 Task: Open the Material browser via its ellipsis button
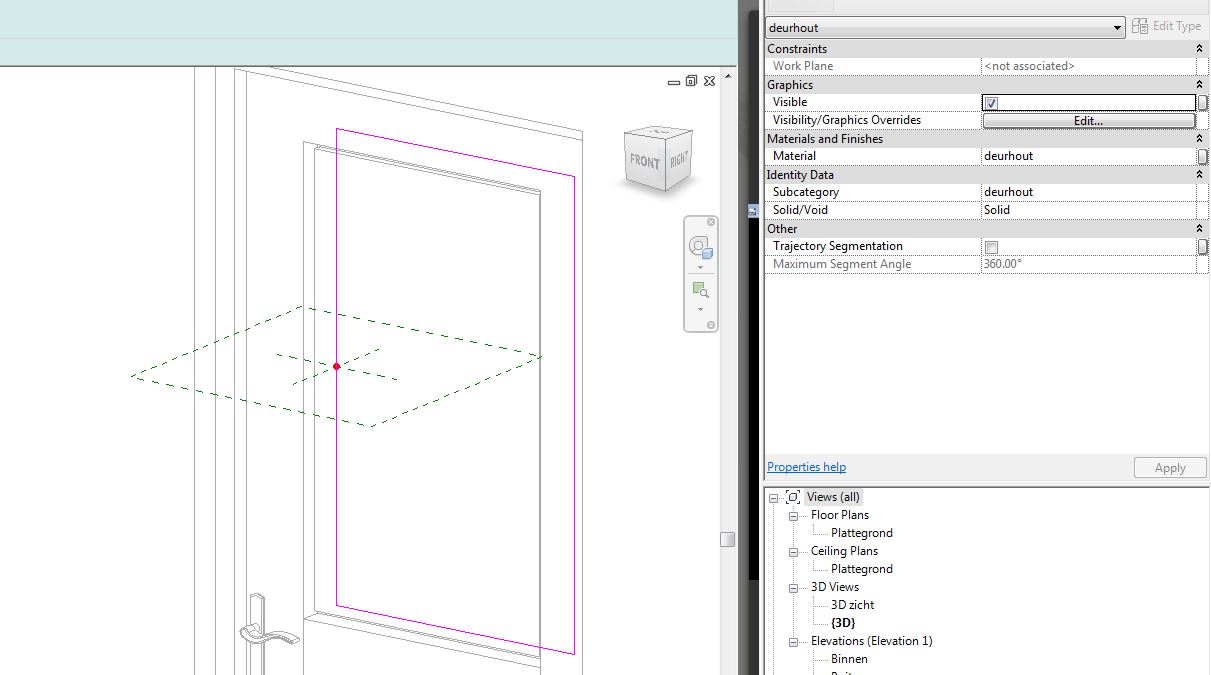pyautogui.click(x=1202, y=155)
